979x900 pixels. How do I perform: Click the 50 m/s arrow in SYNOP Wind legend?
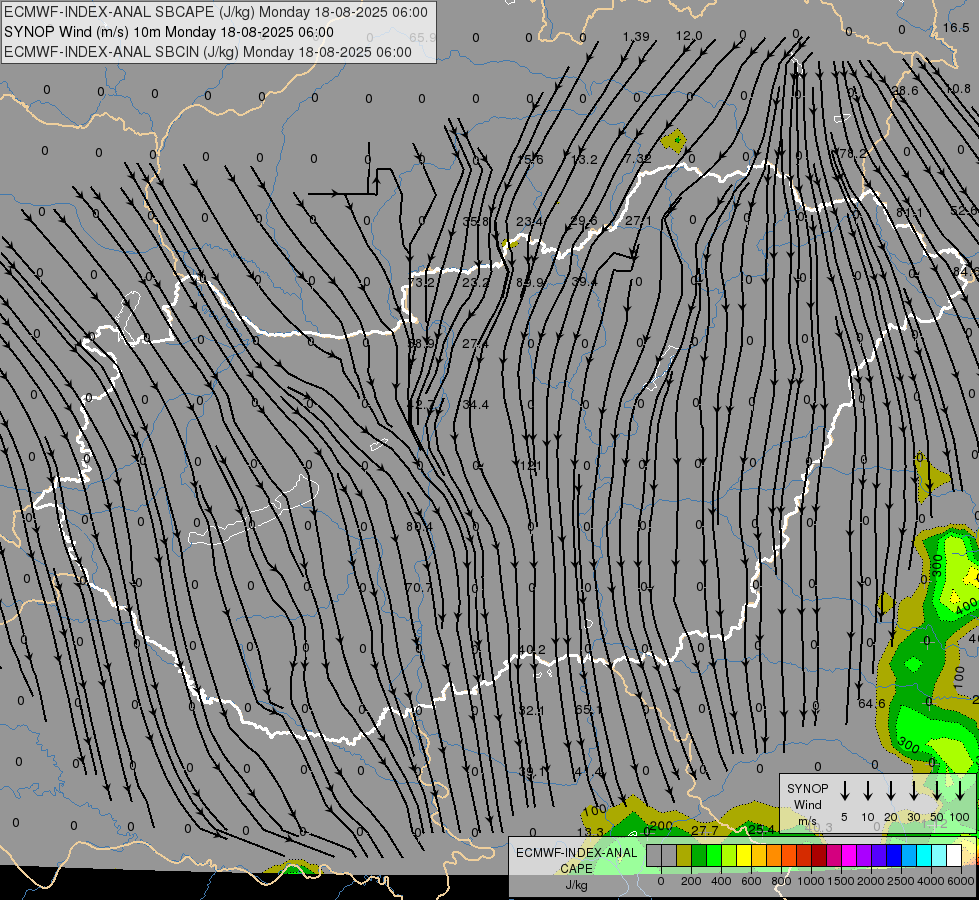(937, 790)
